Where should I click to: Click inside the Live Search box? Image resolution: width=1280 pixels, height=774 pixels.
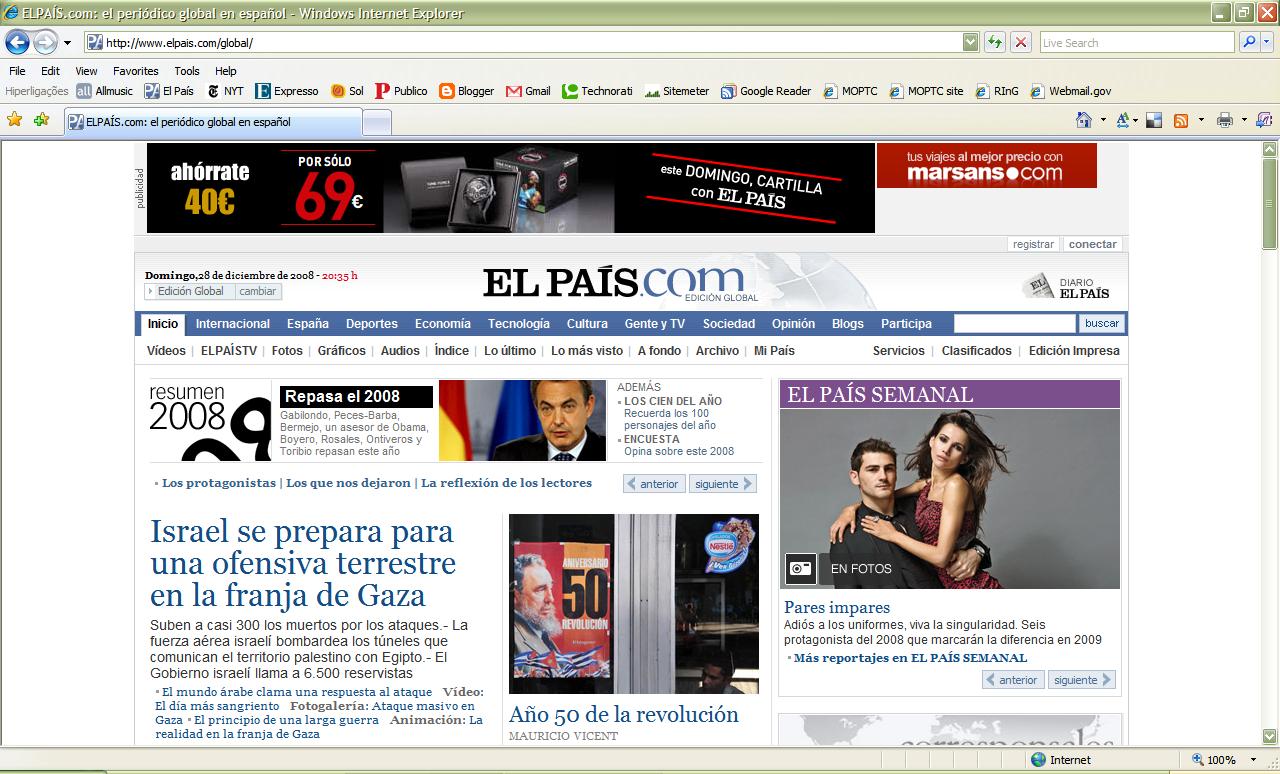[1136, 42]
